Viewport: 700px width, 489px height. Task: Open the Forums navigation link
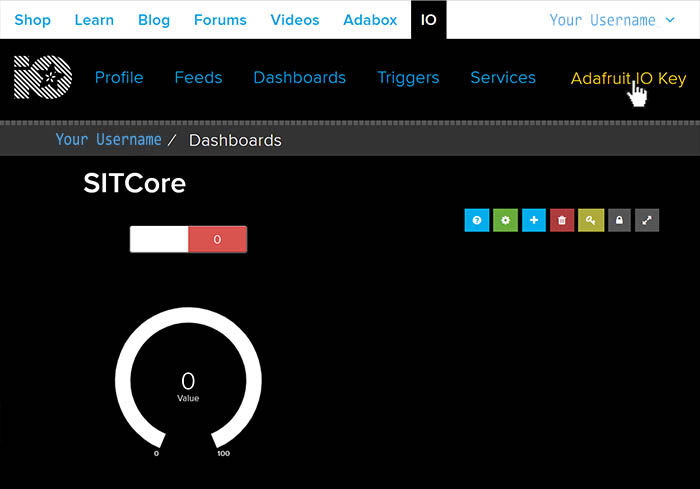220,20
